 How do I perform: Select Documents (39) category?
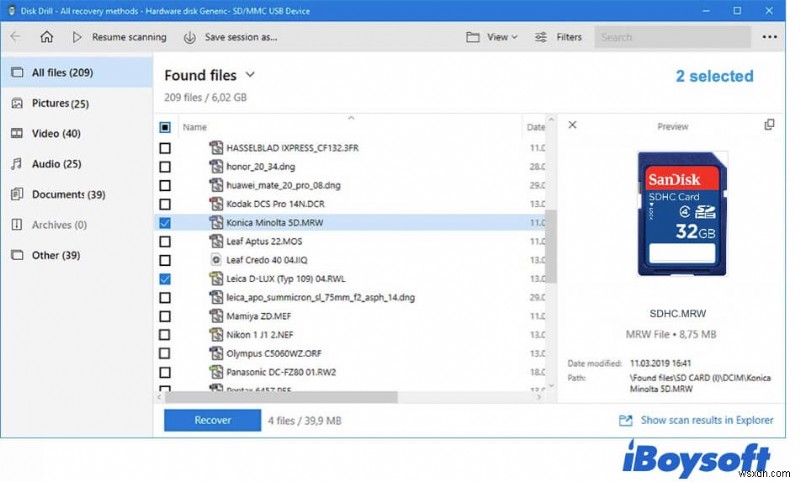[x=77, y=194]
